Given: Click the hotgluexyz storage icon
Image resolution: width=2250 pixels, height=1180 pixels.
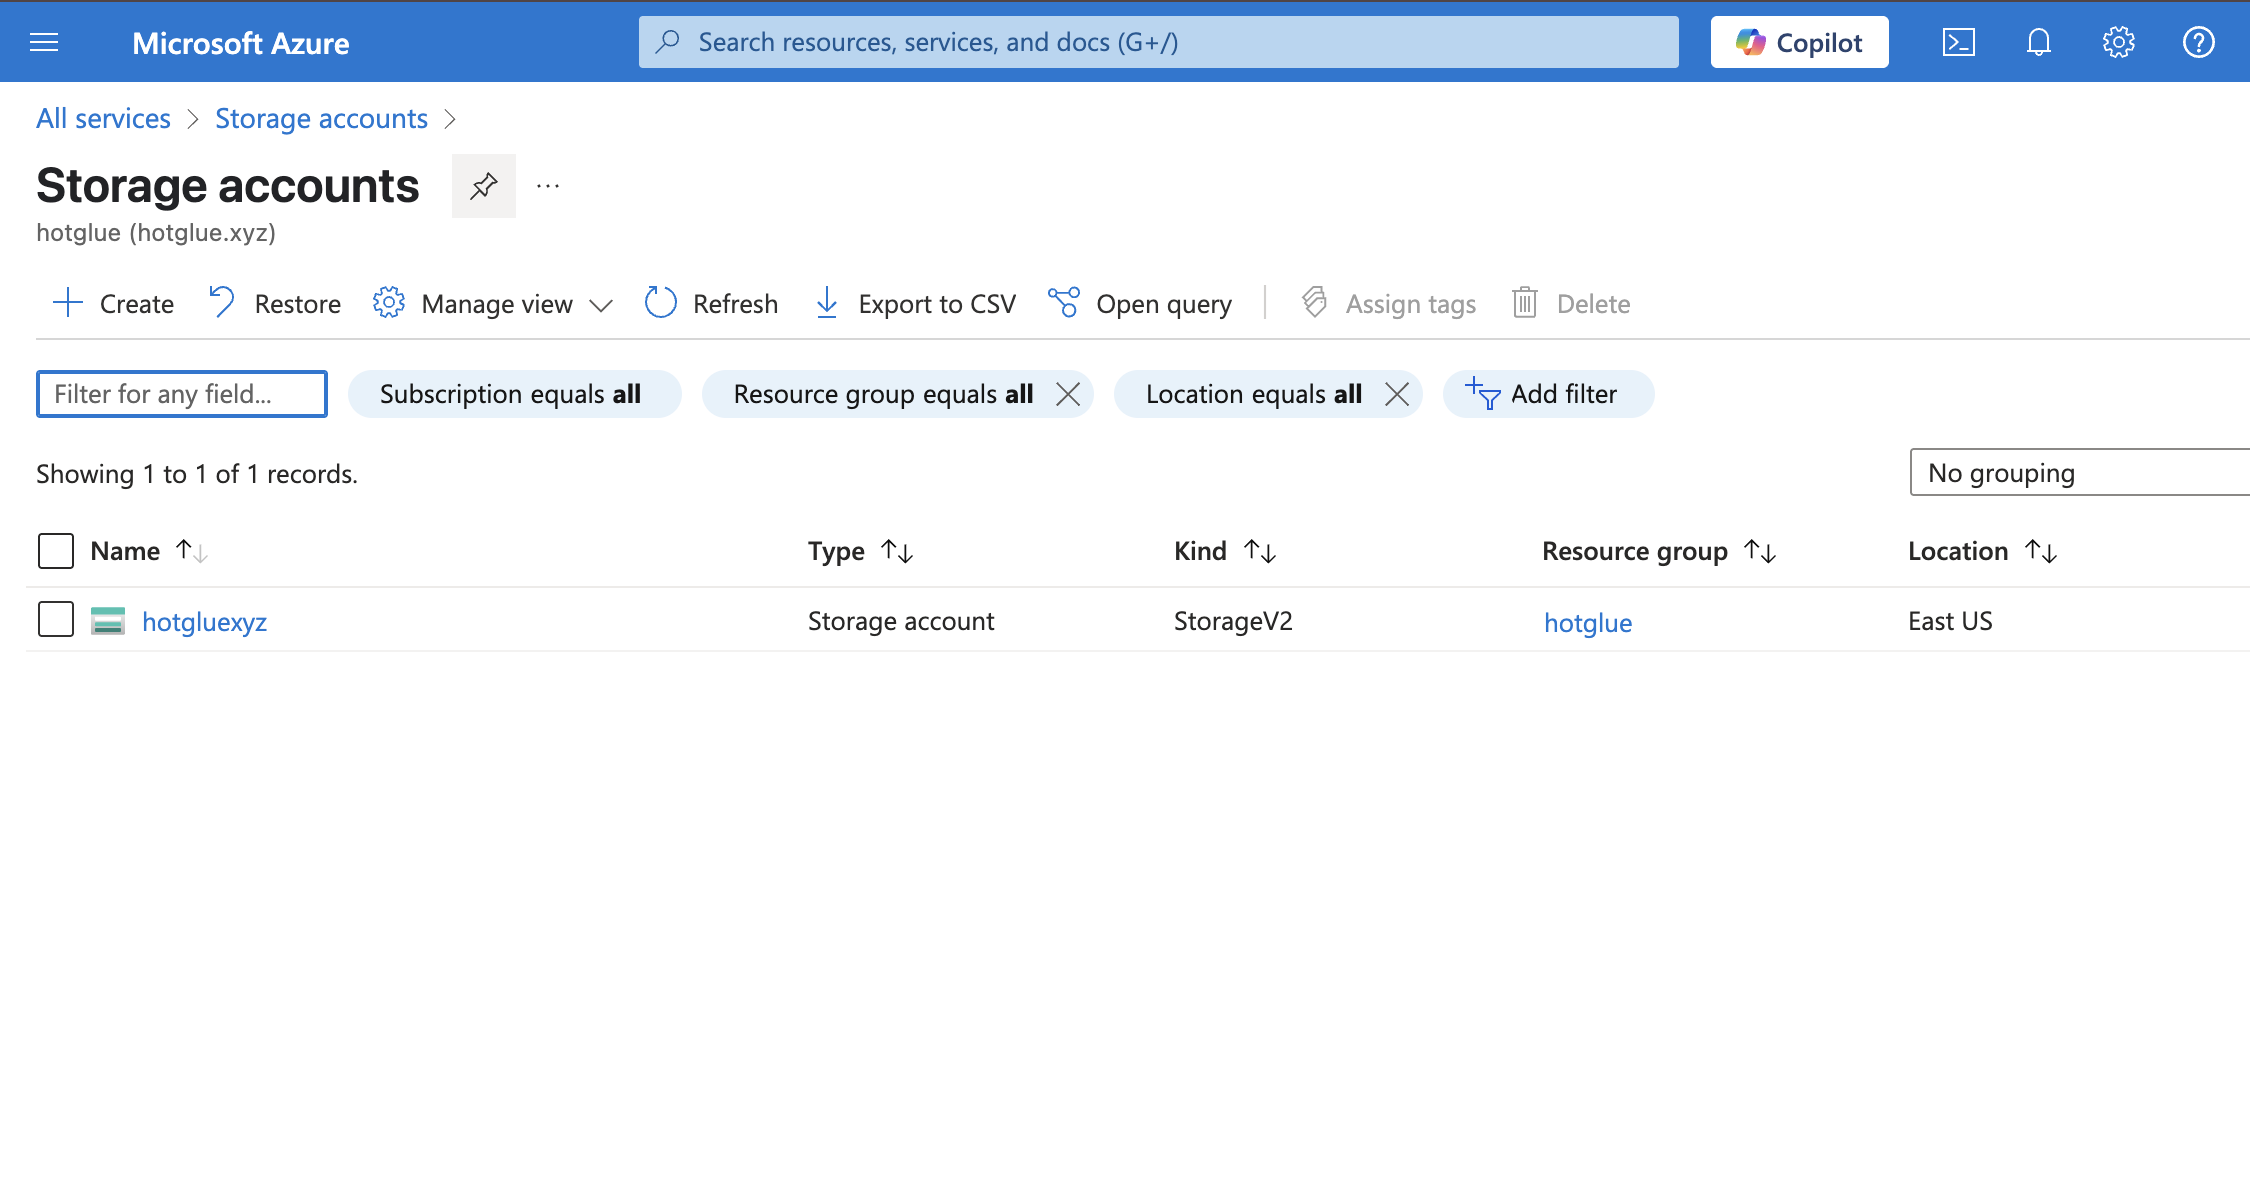Looking at the screenshot, I should (x=108, y=621).
